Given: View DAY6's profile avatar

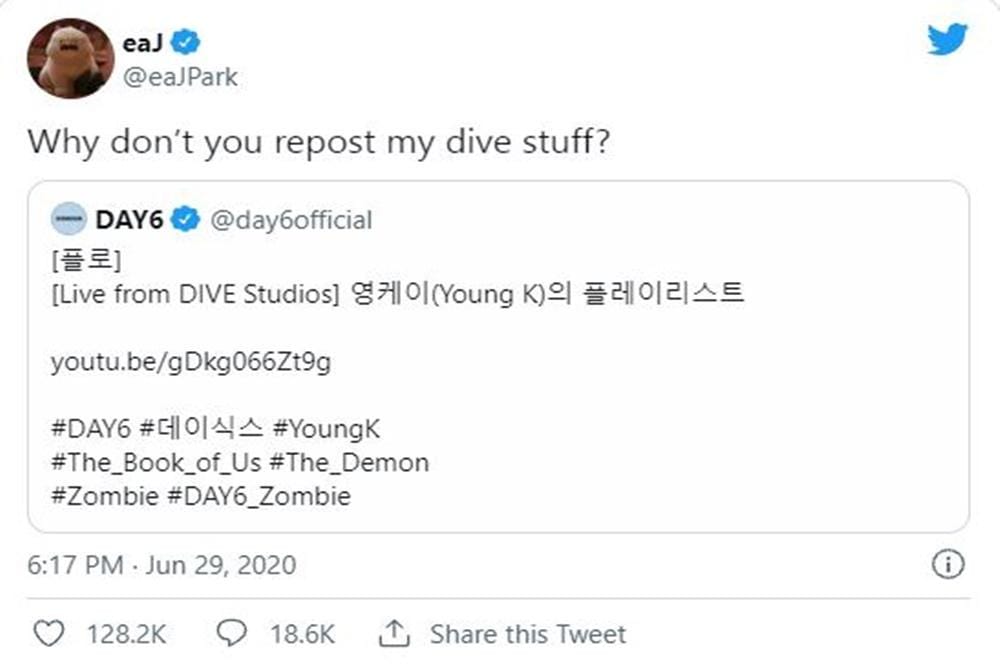Looking at the screenshot, I should pyautogui.click(x=68, y=218).
